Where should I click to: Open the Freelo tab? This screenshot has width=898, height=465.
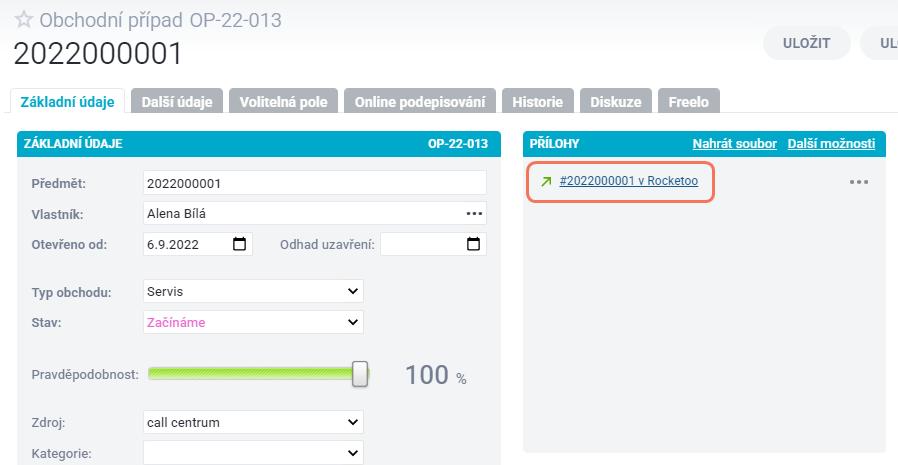[688, 102]
